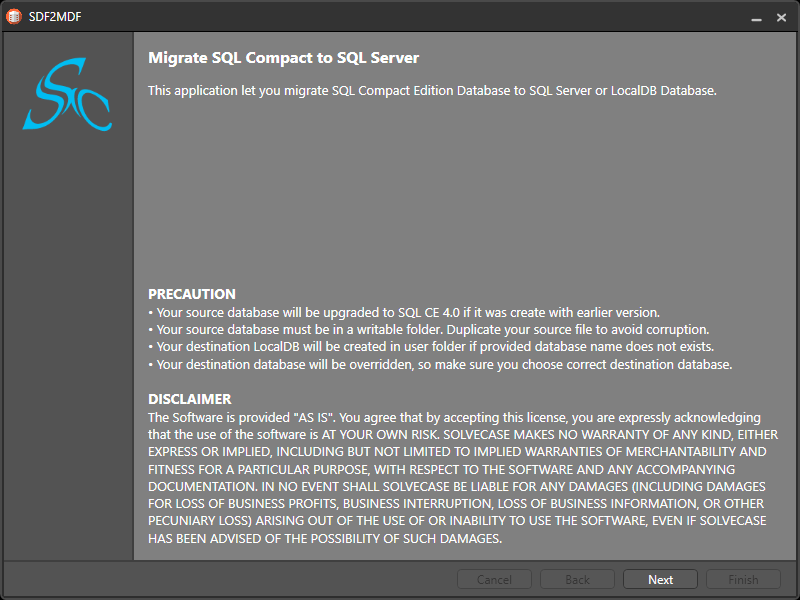The height and width of the screenshot is (600, 800).
Task: Click the 'This application let you migrate' sentence
Action: point(432,91)
